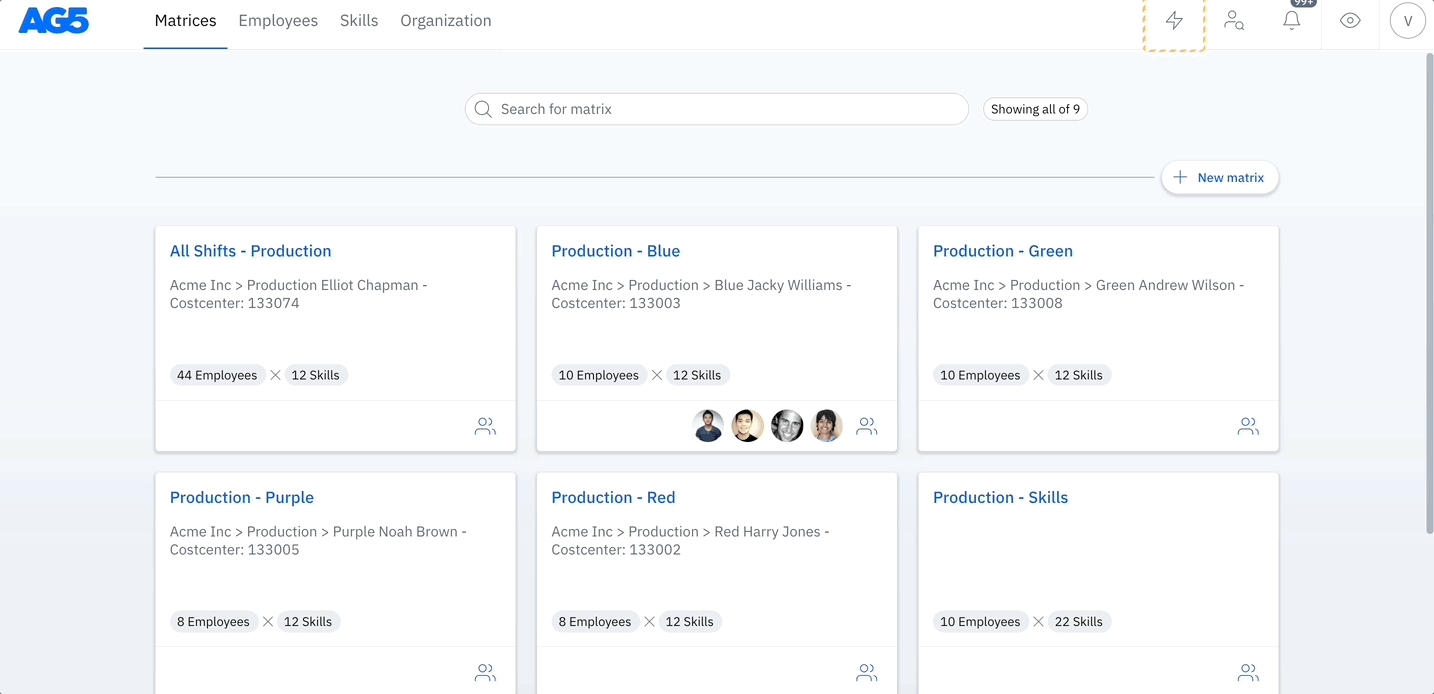Click the 22 Skills chip

pyautogui.click(x=1079, y=622)
